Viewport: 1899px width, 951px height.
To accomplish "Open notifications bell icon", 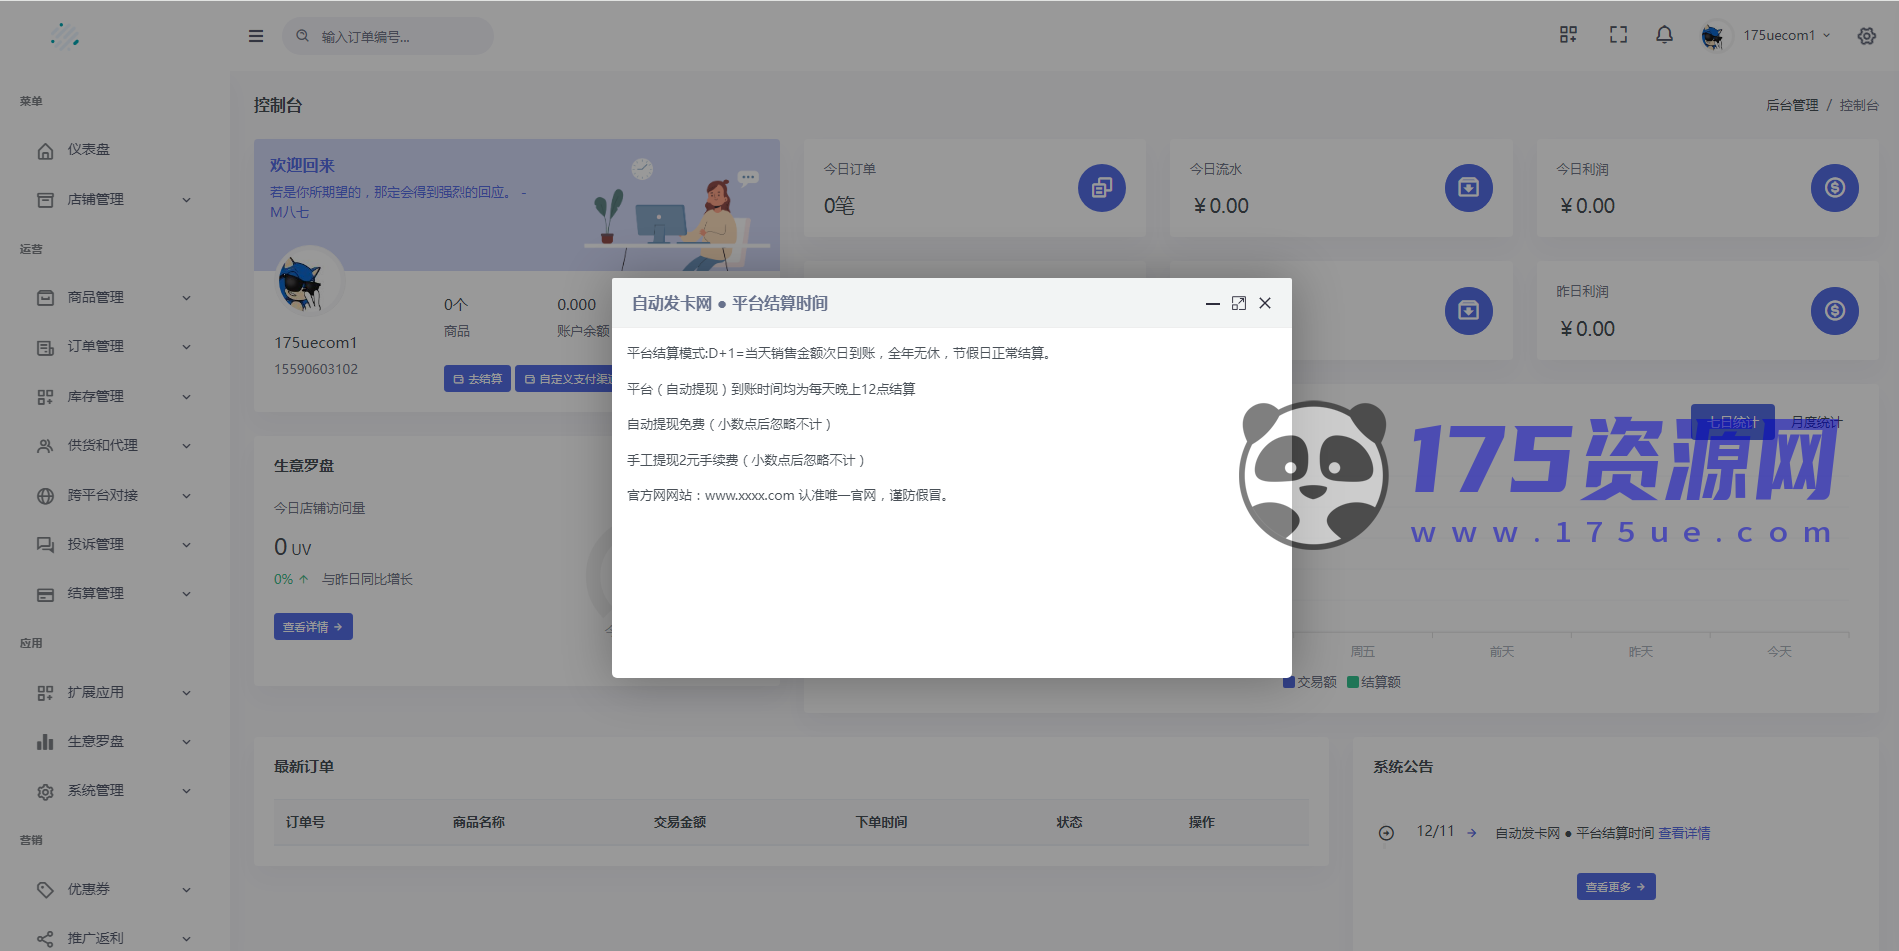I will tap(1664, 35).
